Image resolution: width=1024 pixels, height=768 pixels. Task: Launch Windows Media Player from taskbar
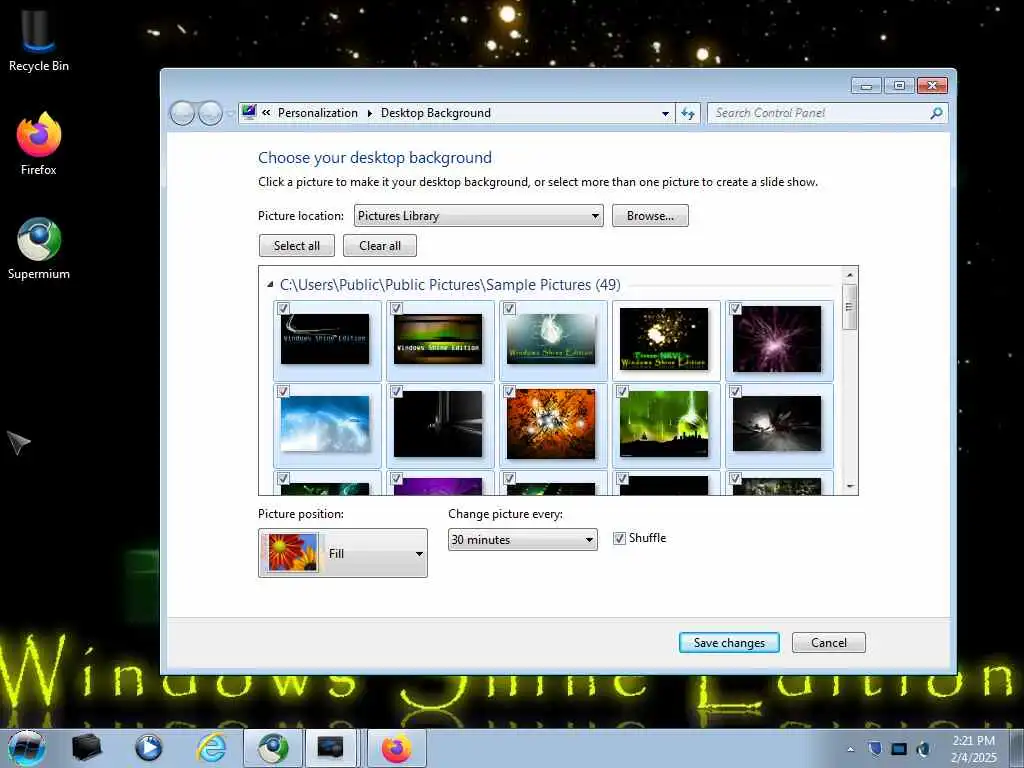[x=149, y=748]
